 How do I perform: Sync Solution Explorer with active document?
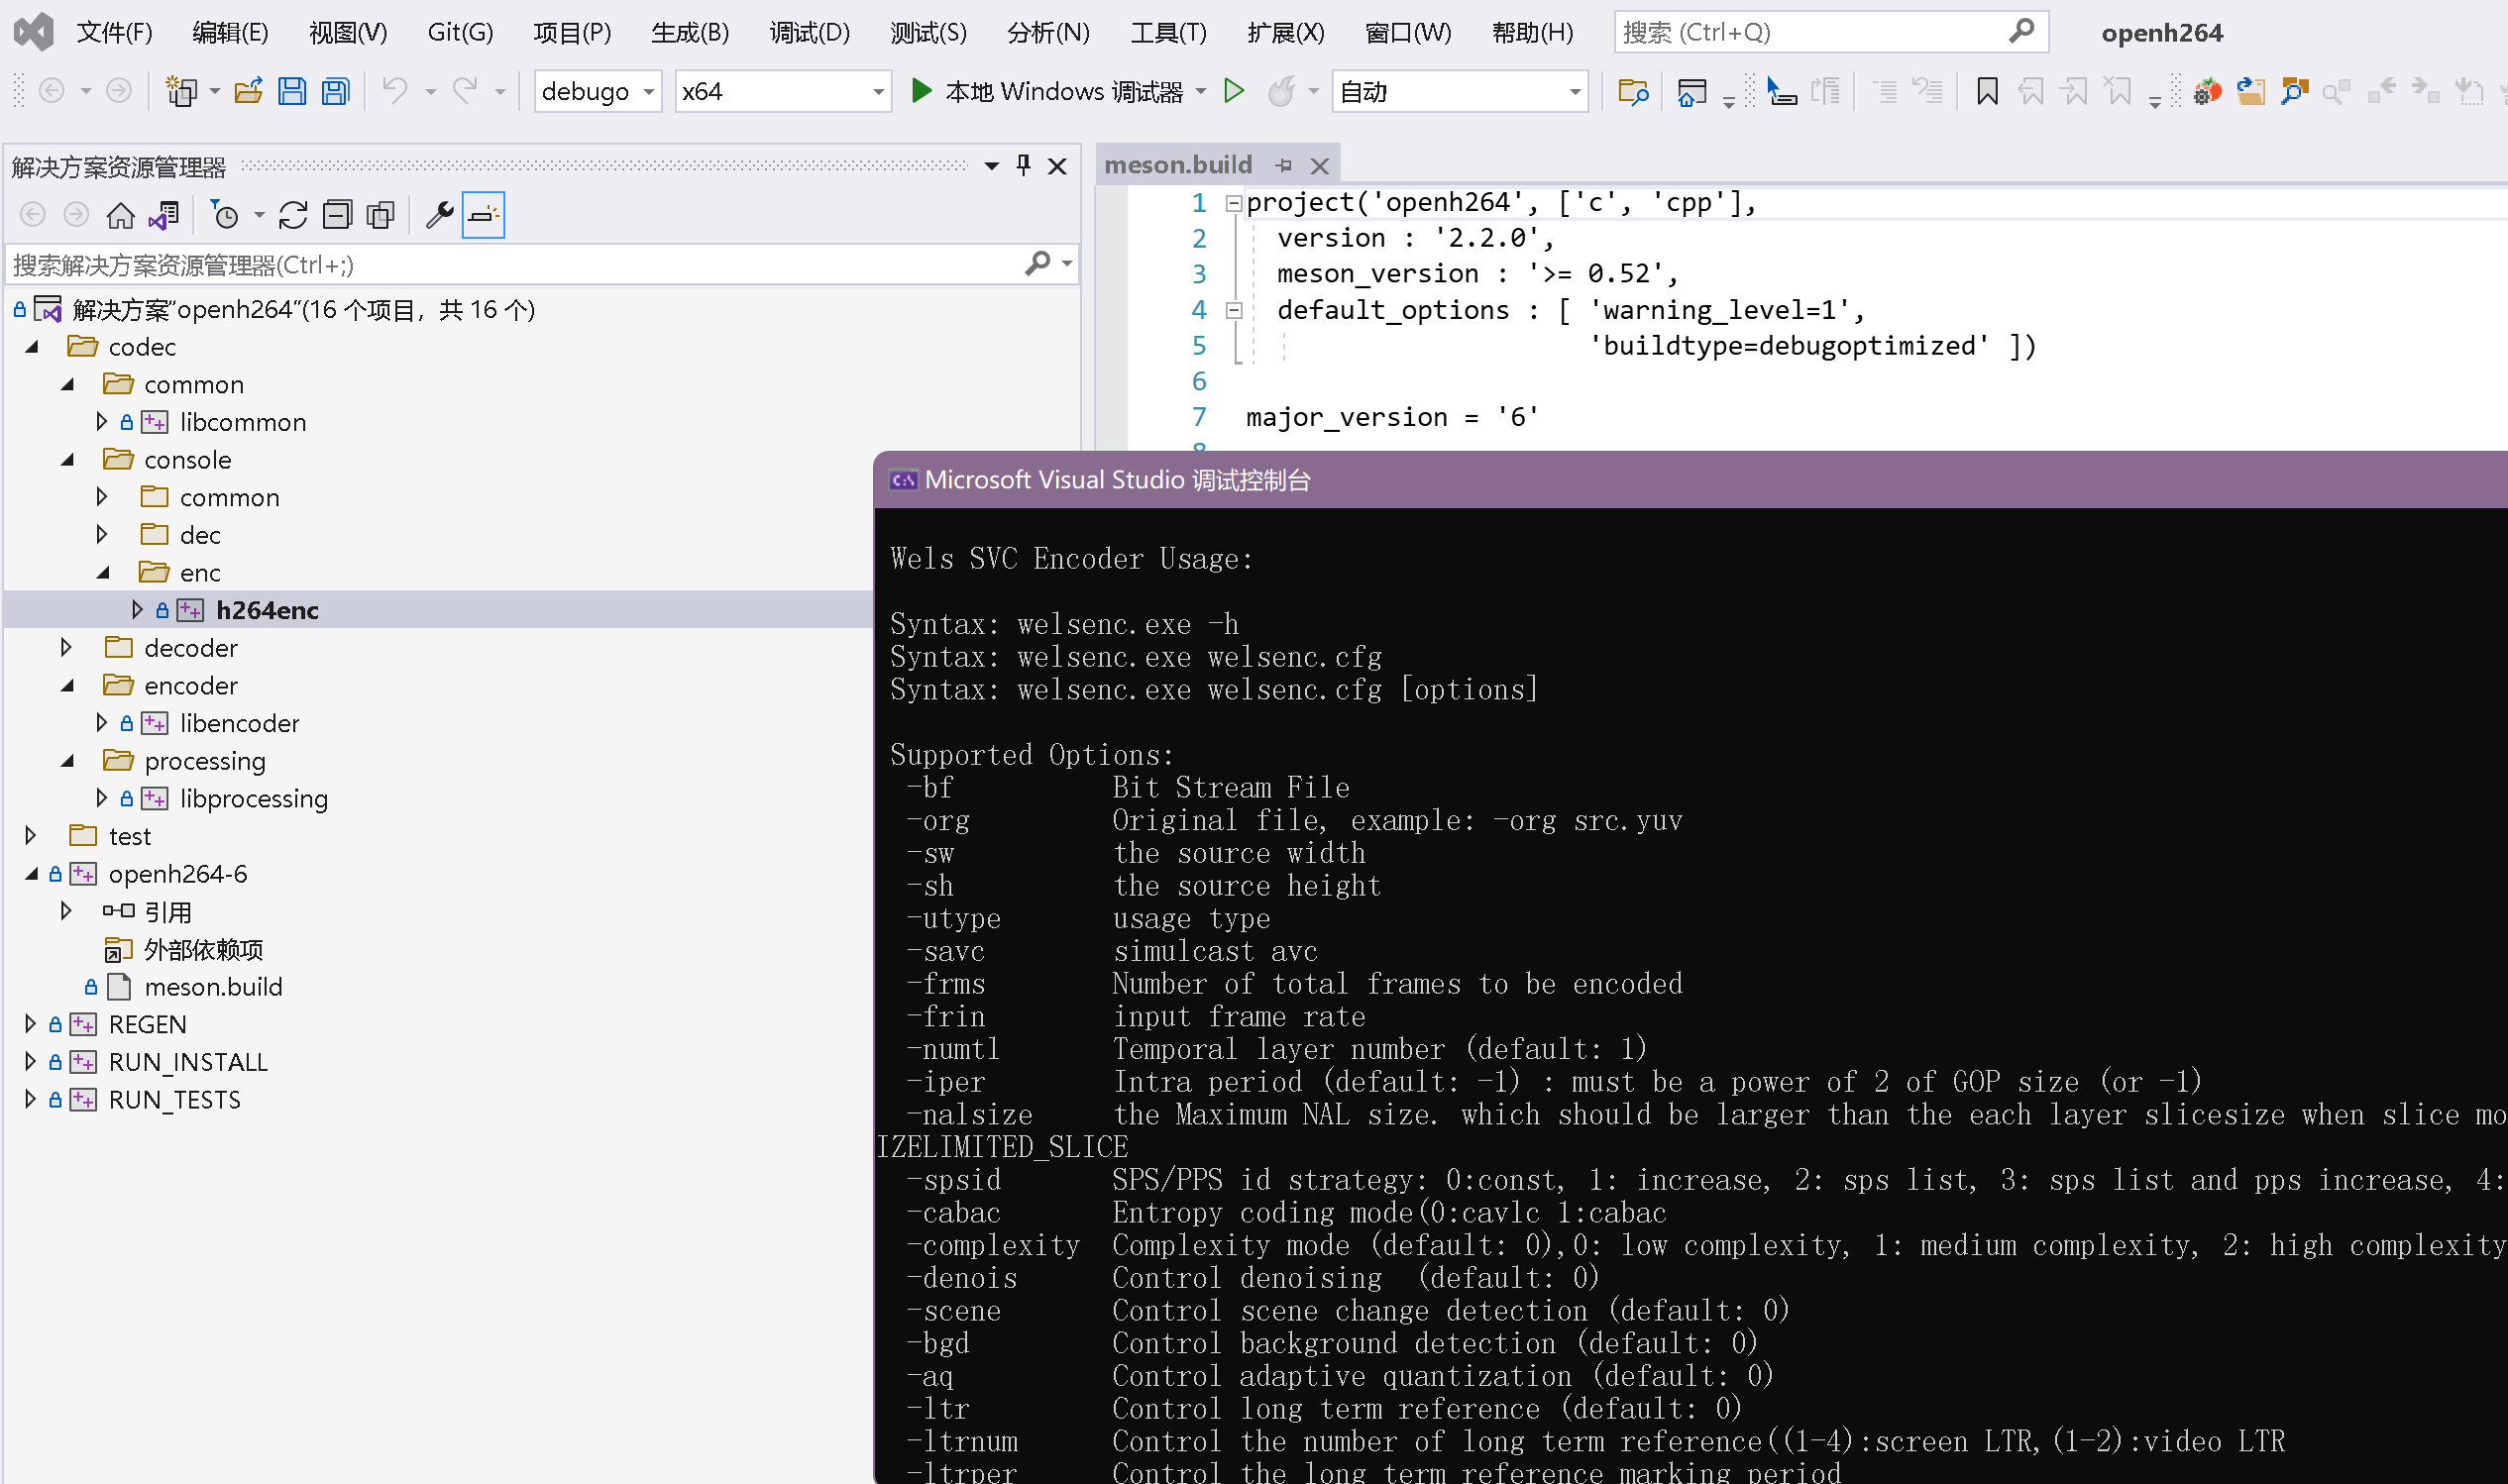[x=163, y=213]
